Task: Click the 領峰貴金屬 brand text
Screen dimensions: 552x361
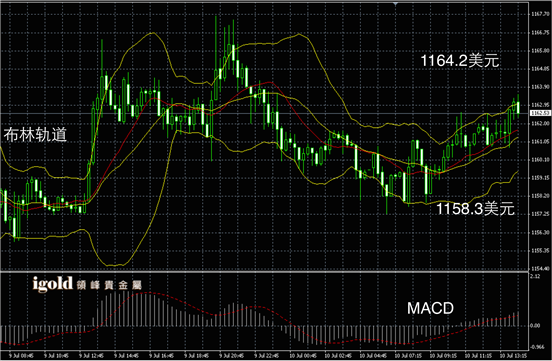Action: (x=109, y=285)
